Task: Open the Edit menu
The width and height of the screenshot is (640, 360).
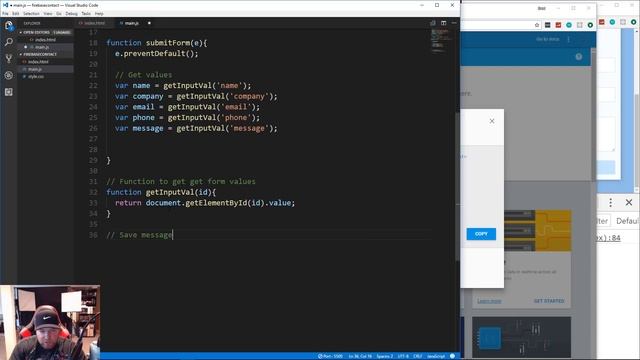Action: (x=16, y=13)
